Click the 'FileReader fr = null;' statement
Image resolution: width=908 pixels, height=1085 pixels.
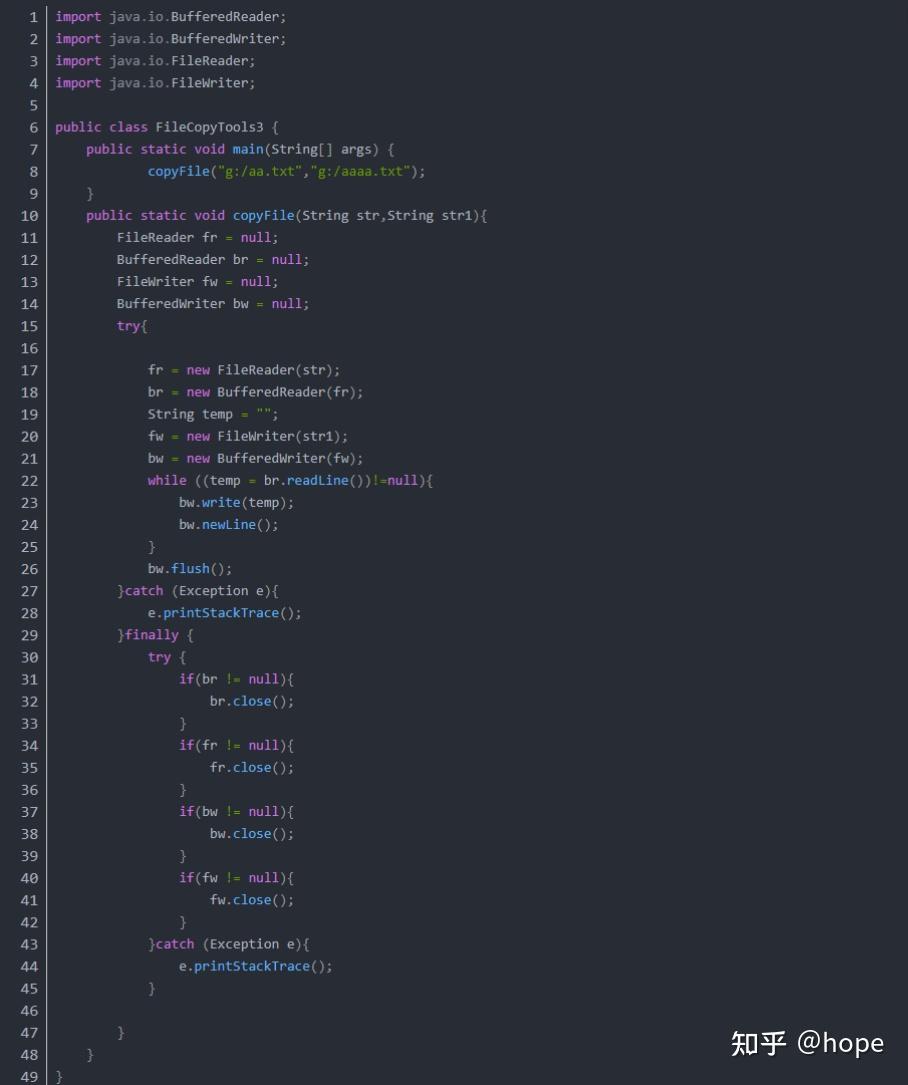pos(197,238)
